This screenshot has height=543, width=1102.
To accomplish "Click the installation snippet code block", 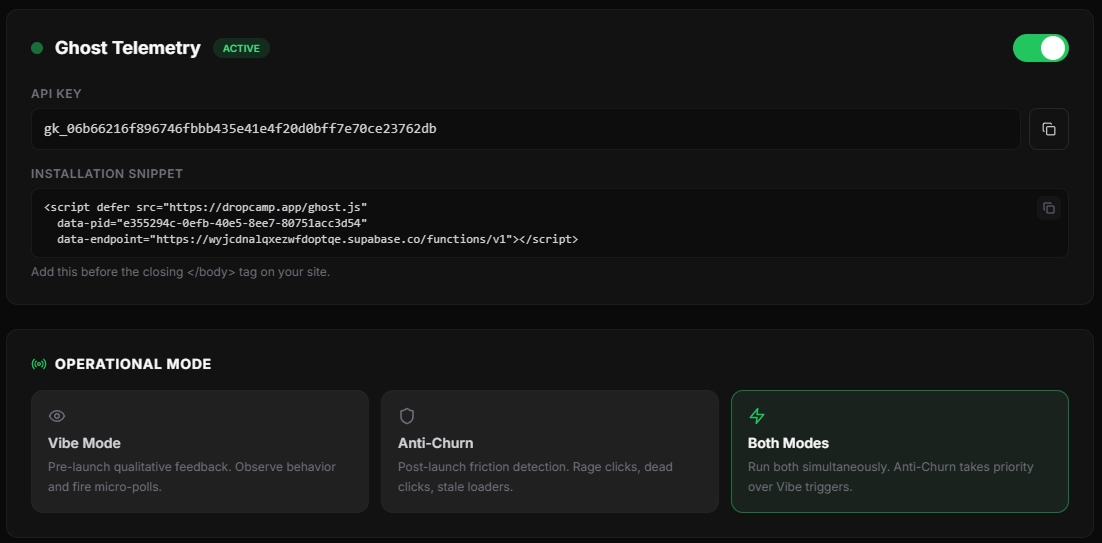I will pyautogui.click(x=550, y=223).
